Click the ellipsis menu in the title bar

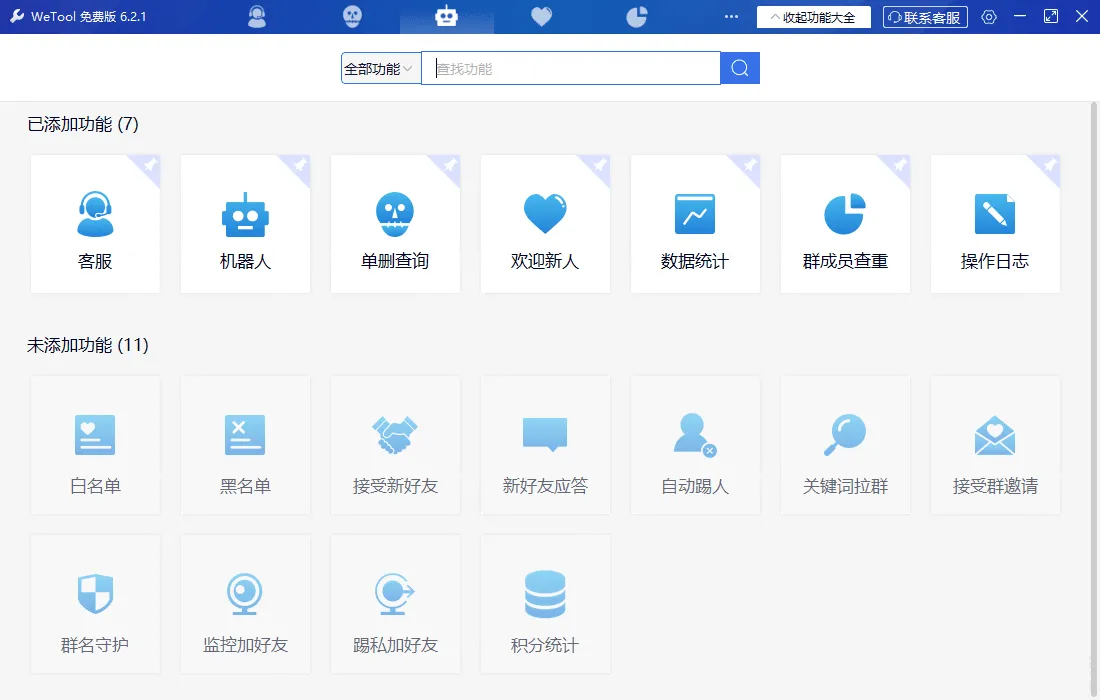(731, 16)
